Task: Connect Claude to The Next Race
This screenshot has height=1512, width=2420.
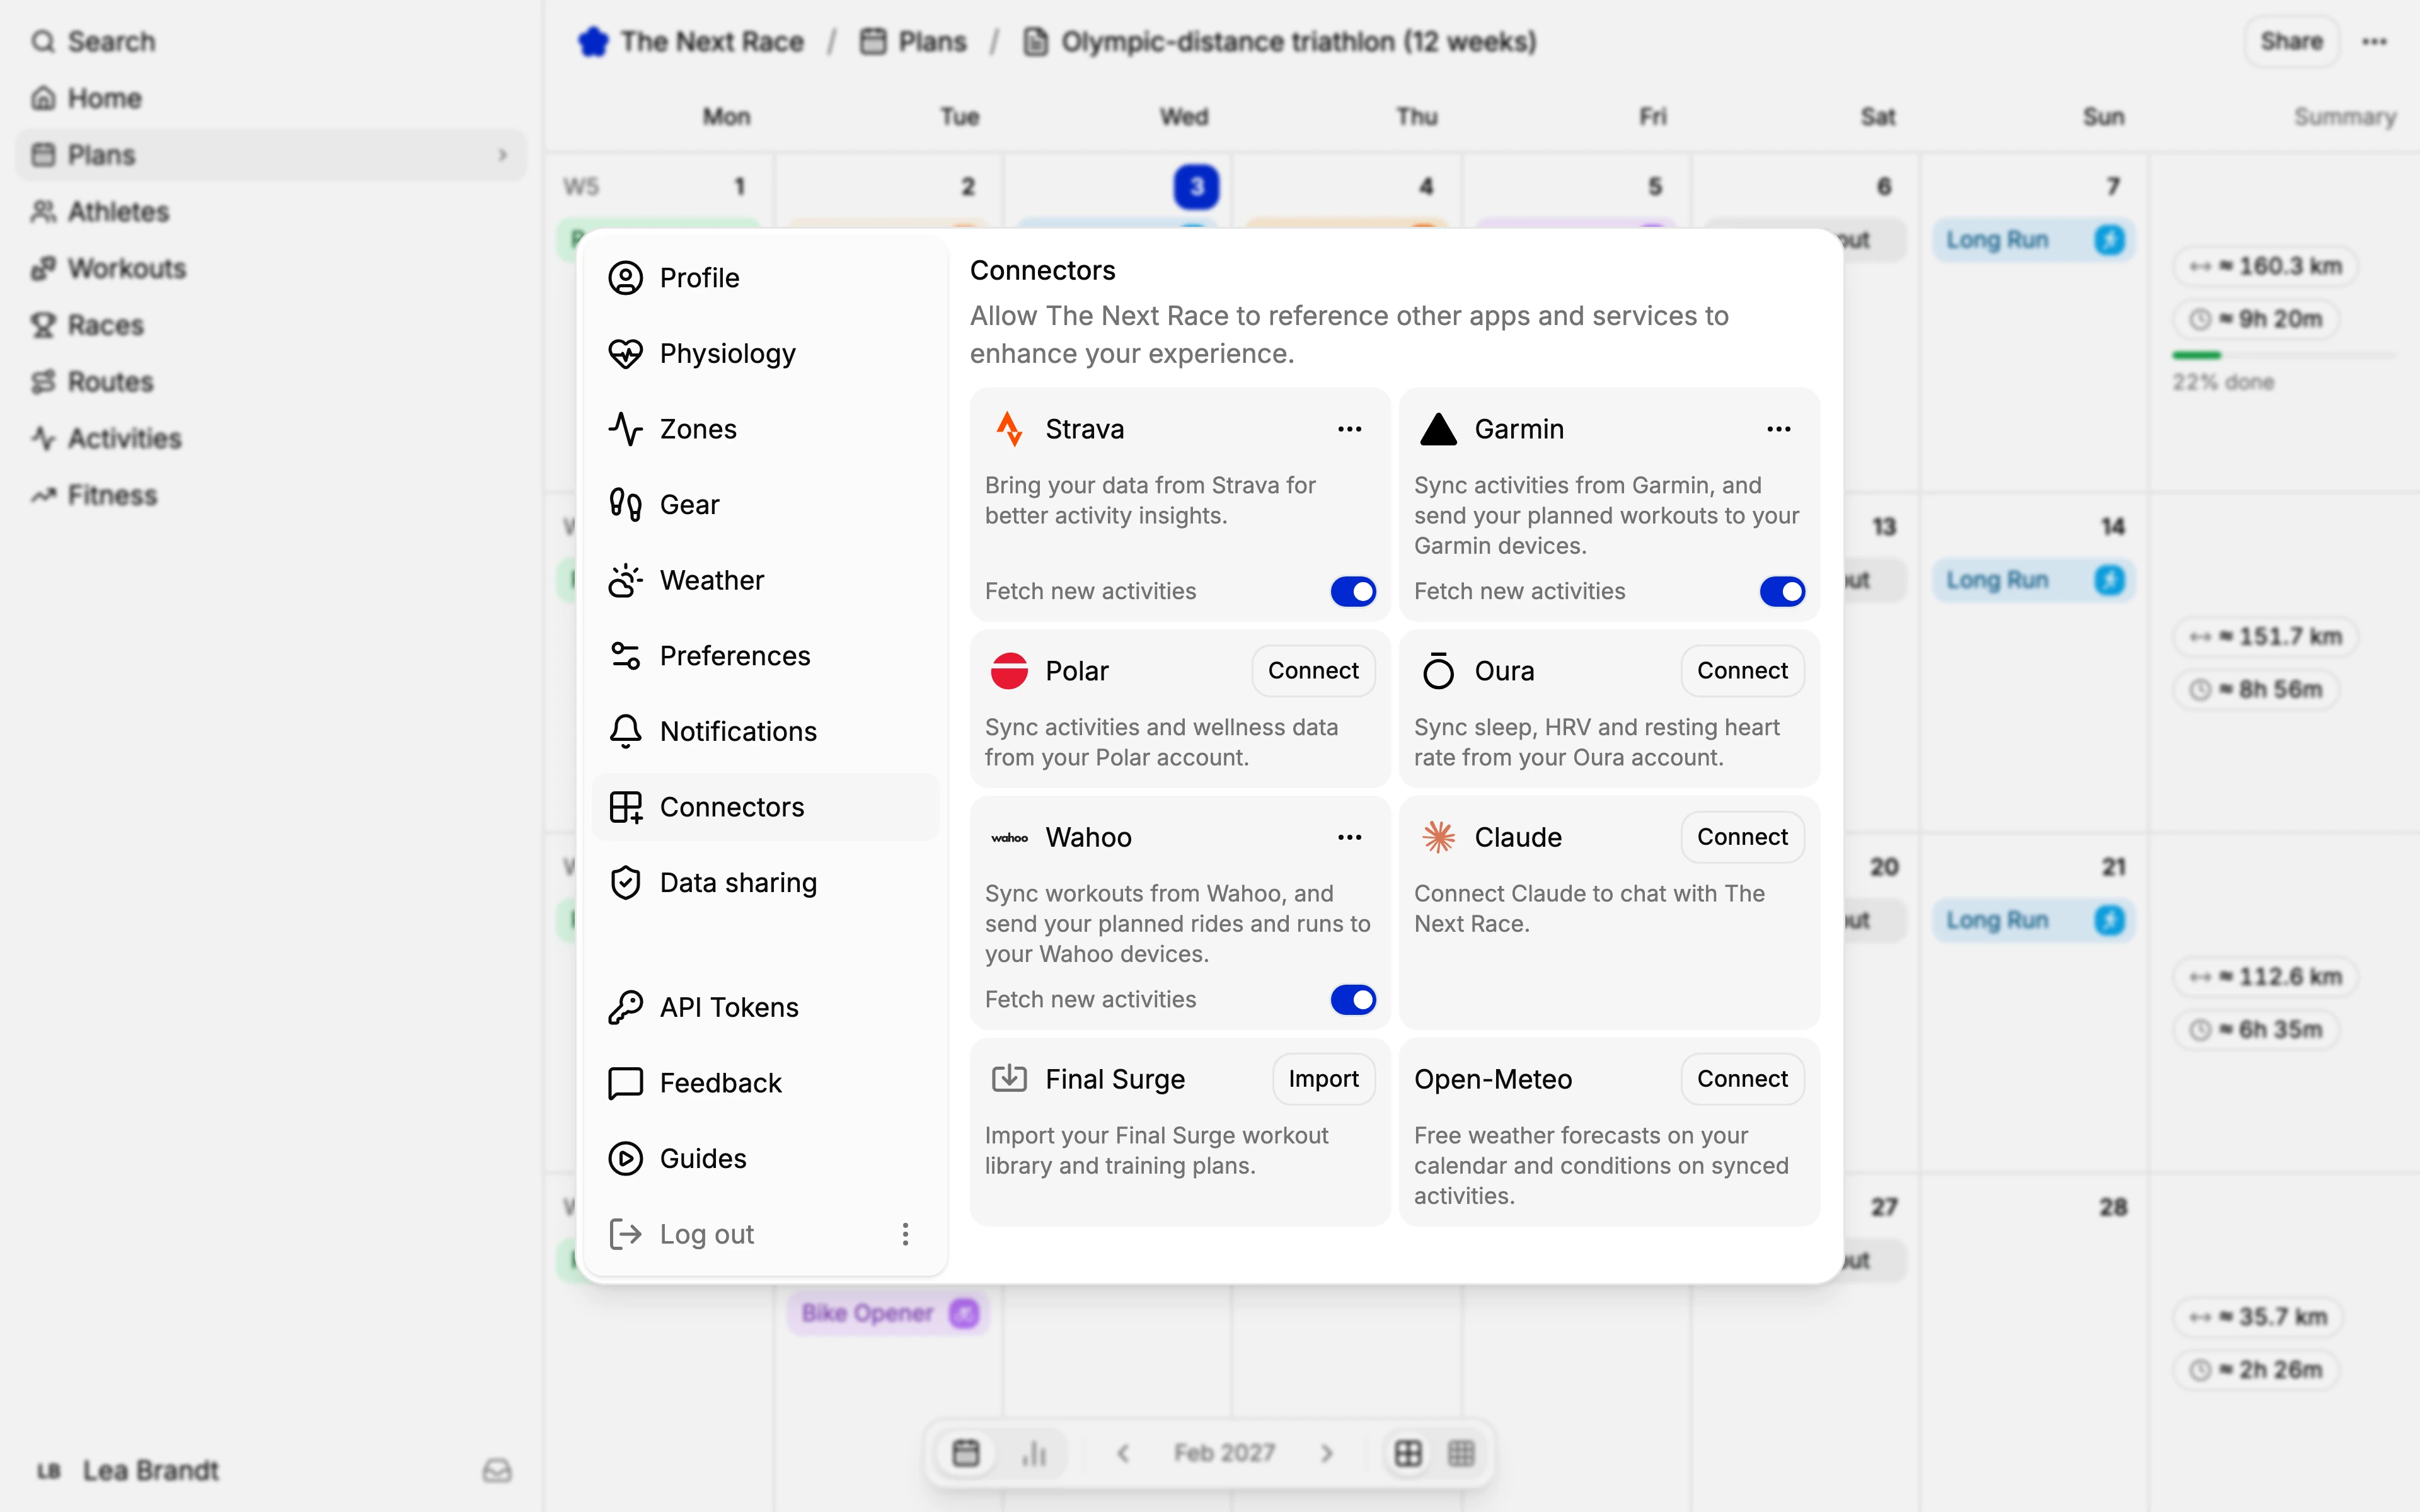Action: 1742,837
